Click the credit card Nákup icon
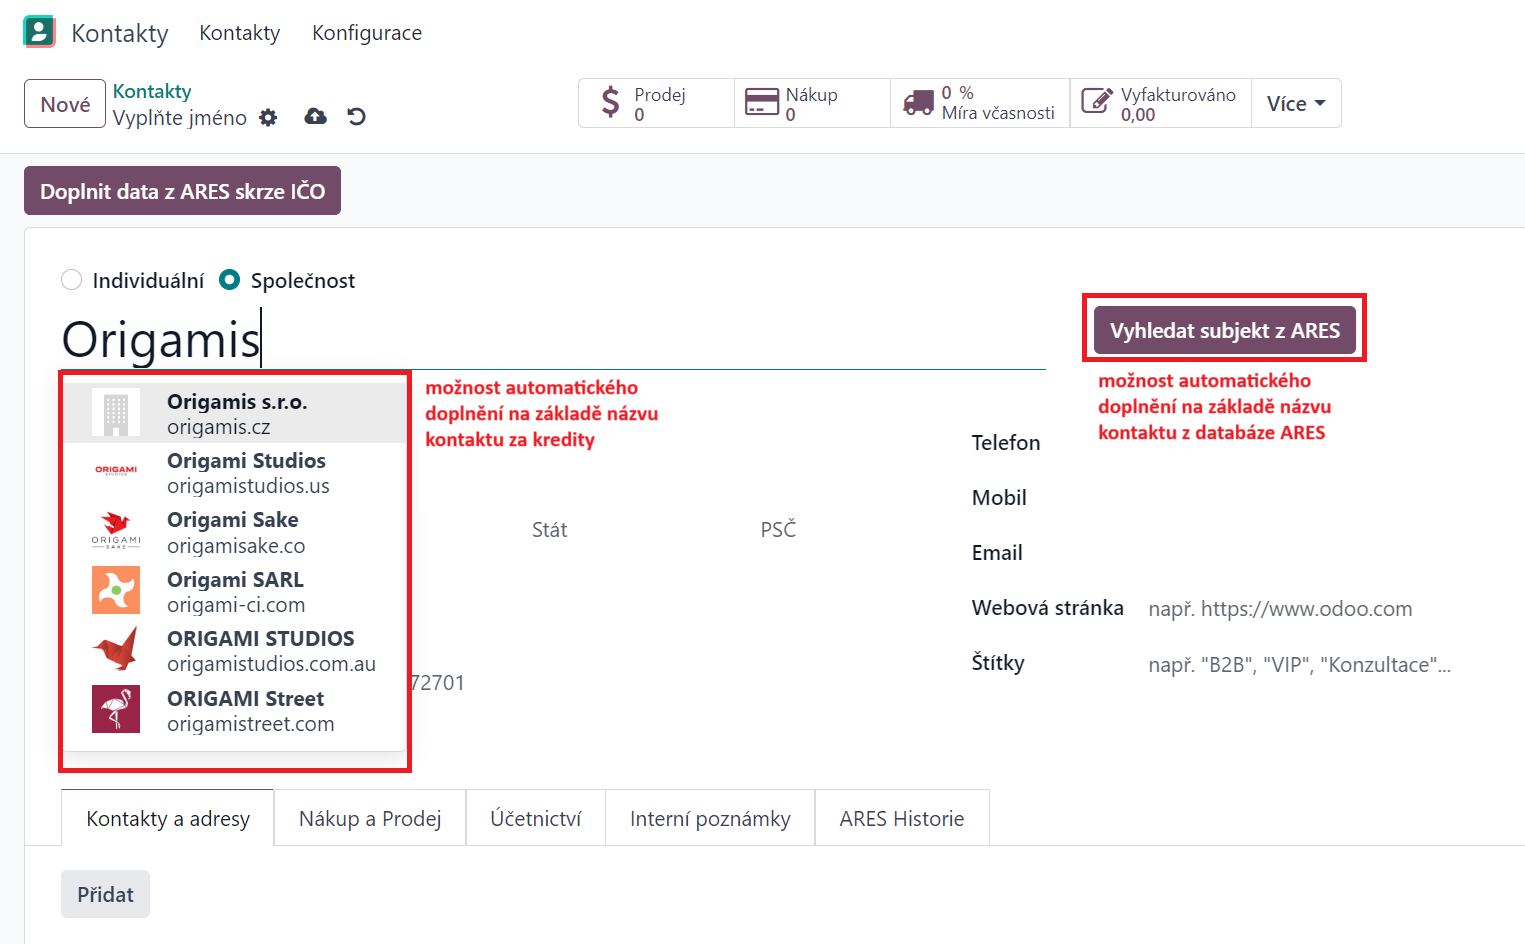The image size is (1525, 944). click(x=762, y=103)
